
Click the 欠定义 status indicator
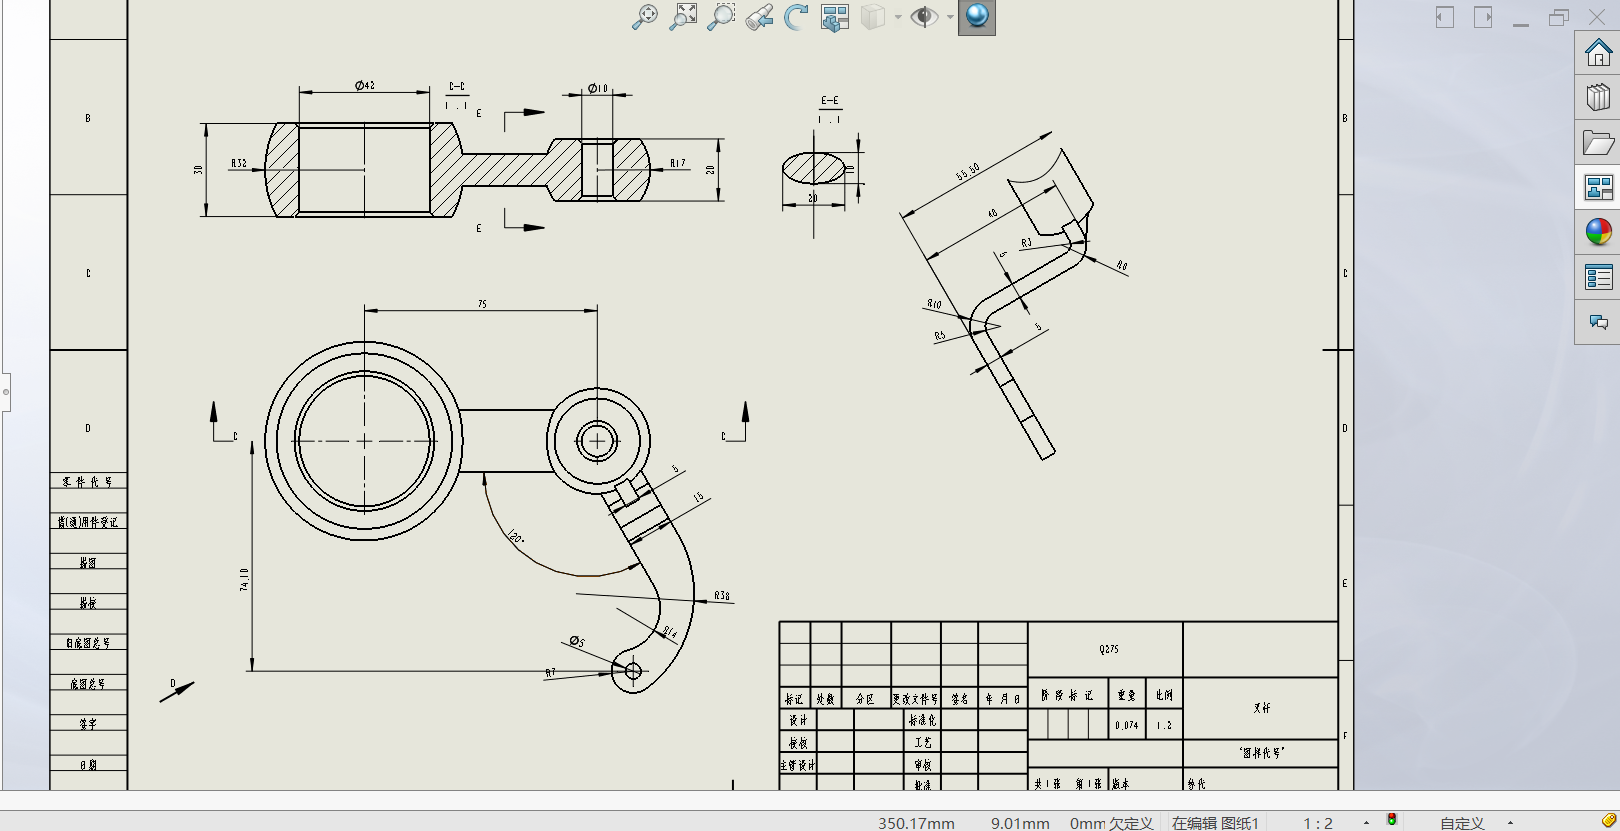click(x=1131, y=823)
